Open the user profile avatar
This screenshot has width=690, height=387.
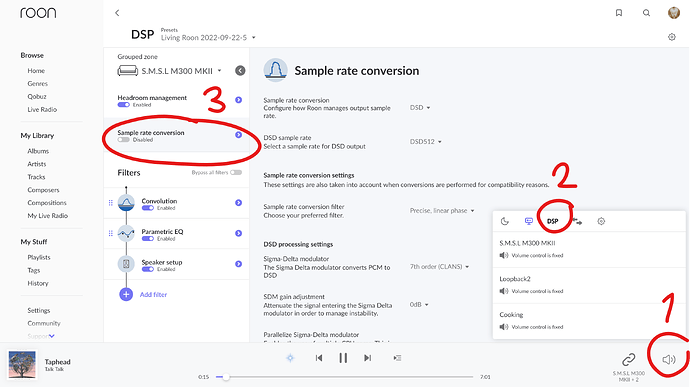tap(674, 13)
